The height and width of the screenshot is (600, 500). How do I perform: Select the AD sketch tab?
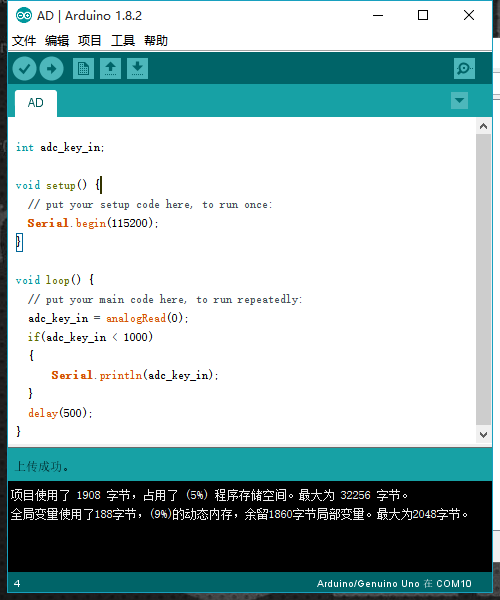point(36,103)
